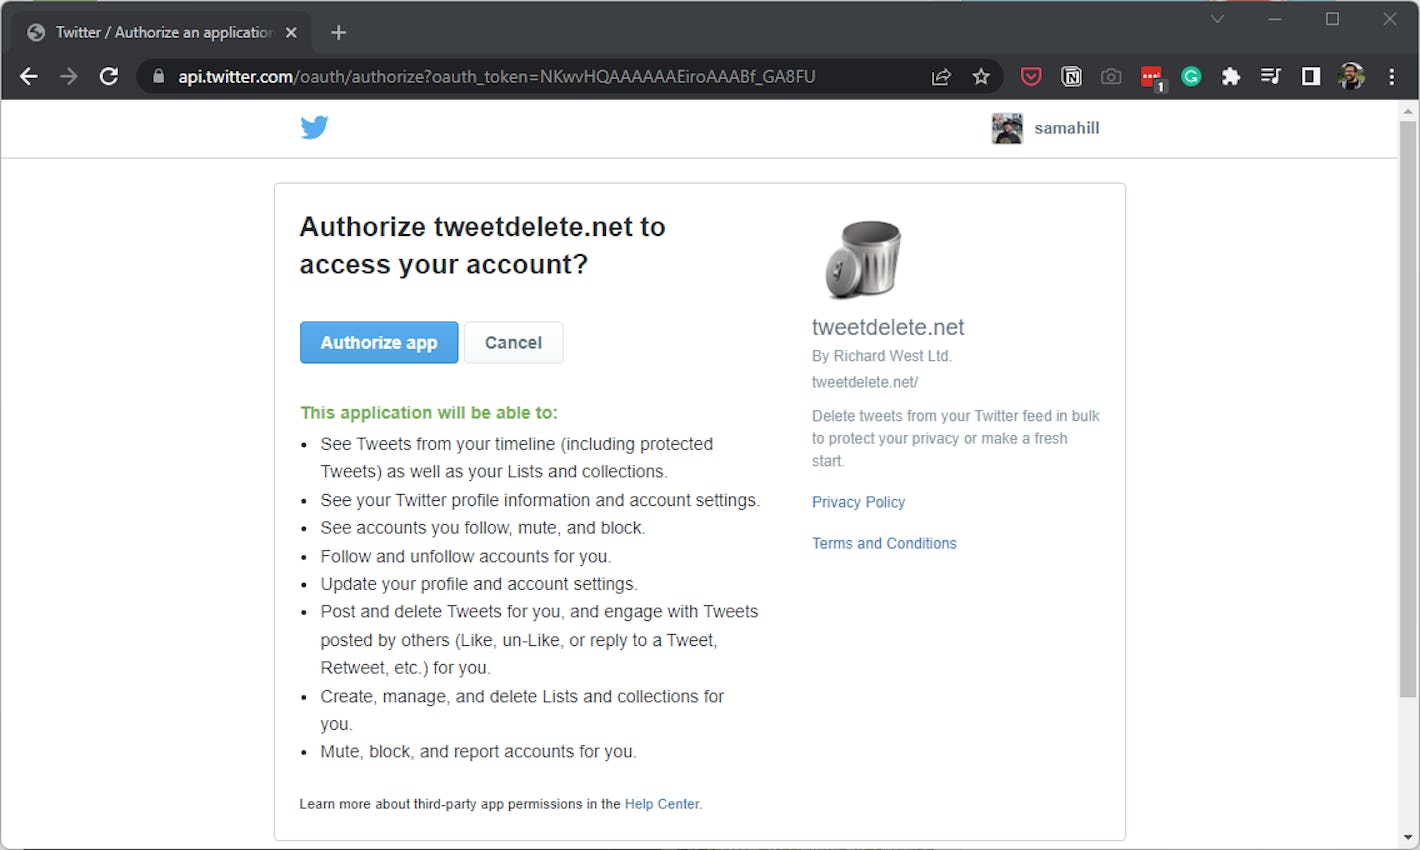Image resolution: width=1420 pixels, height=850 pixels.
Task: View site information via the padlock icon
Action: (x=157, y=76)
